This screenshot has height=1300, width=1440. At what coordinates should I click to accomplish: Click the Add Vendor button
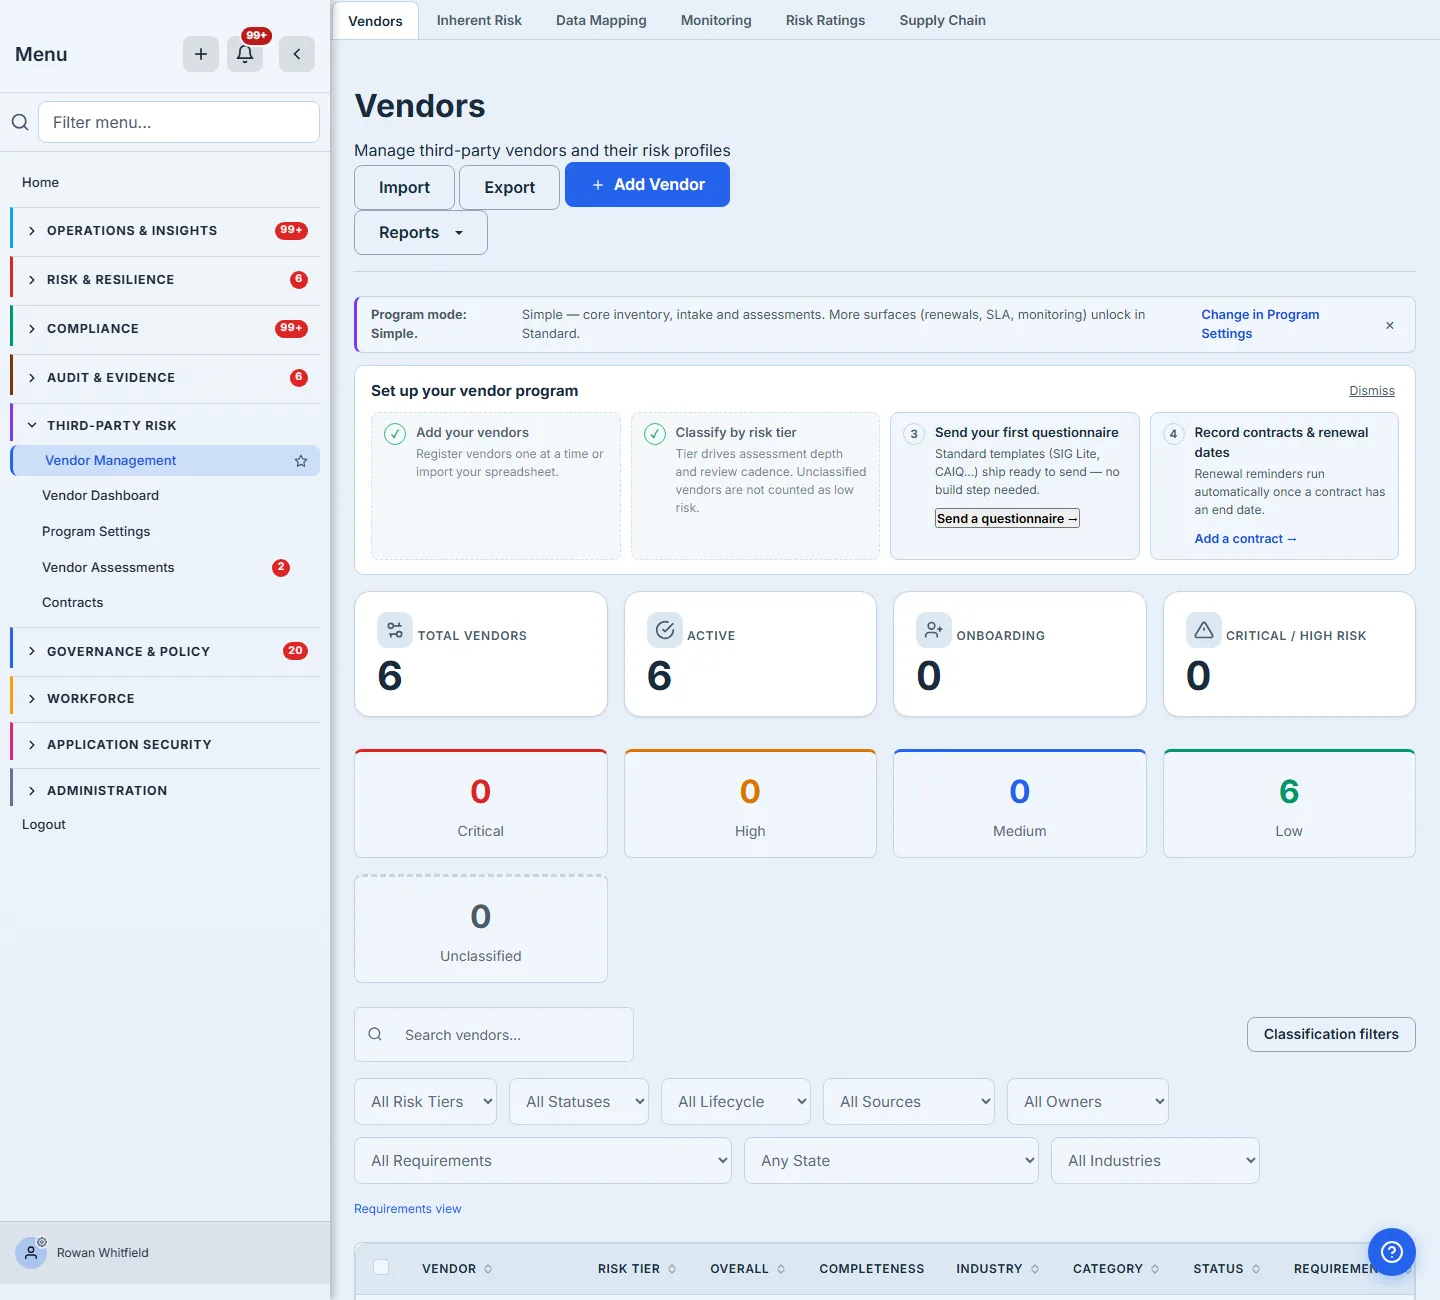click(647, 185)
